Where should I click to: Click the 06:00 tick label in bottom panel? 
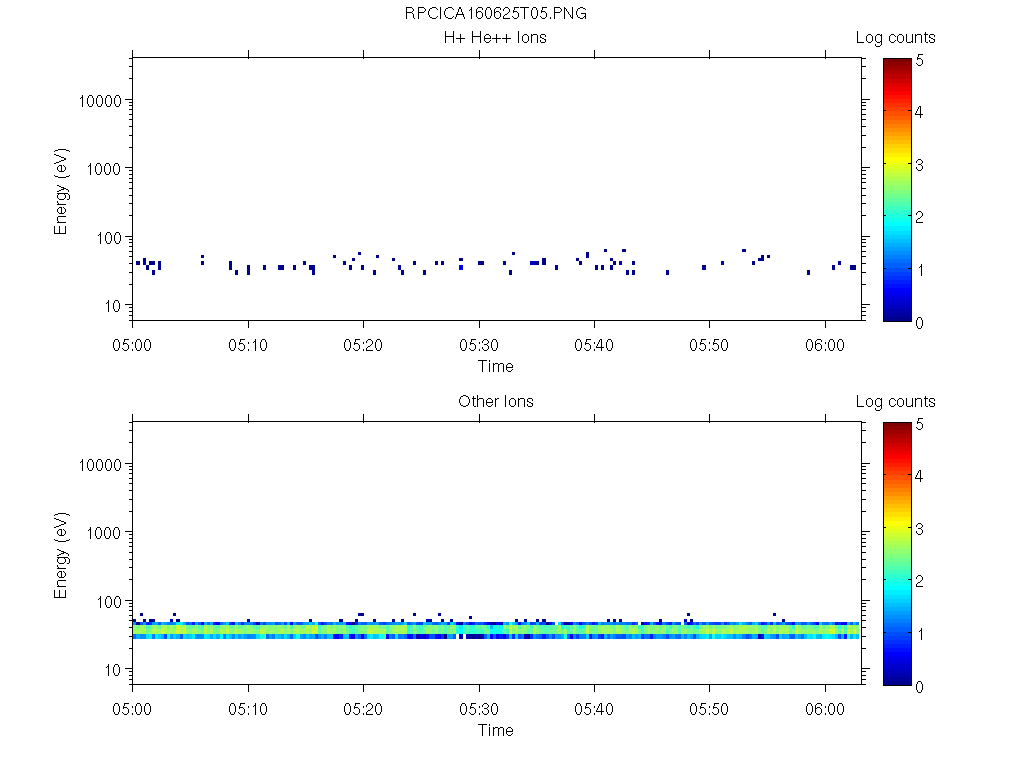tap(825, 709)
